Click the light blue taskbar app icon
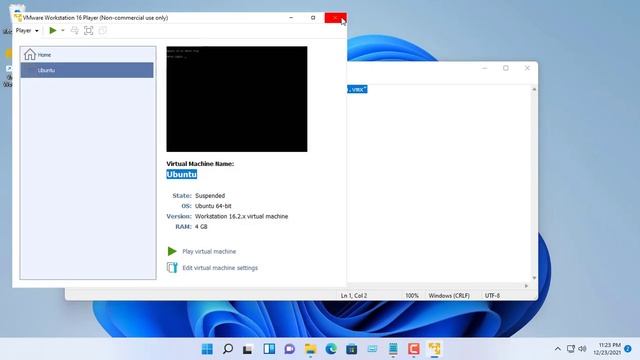 click(x=372, y=349)
